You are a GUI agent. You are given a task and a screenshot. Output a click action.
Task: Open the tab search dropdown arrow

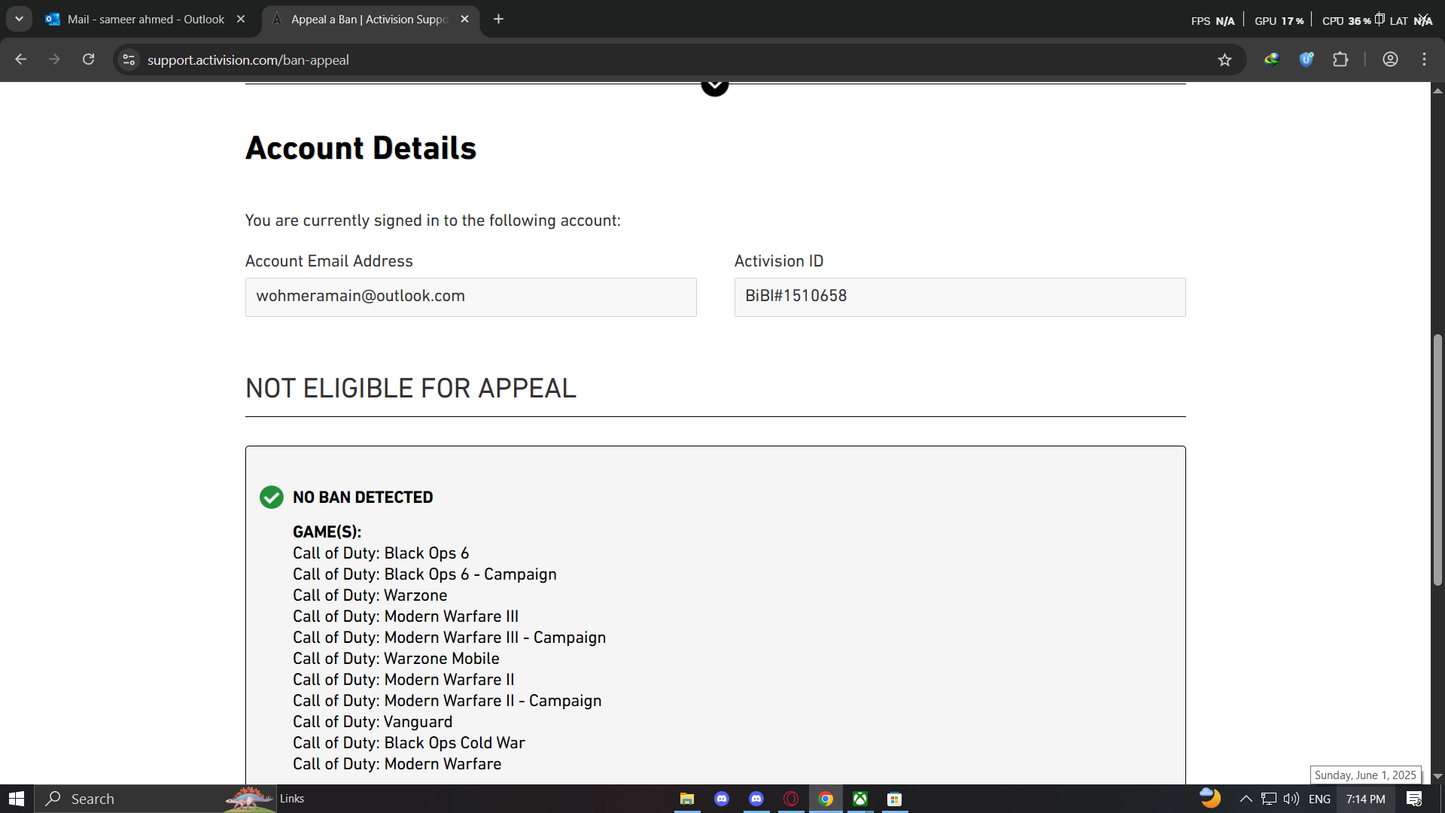coord(19,19)
